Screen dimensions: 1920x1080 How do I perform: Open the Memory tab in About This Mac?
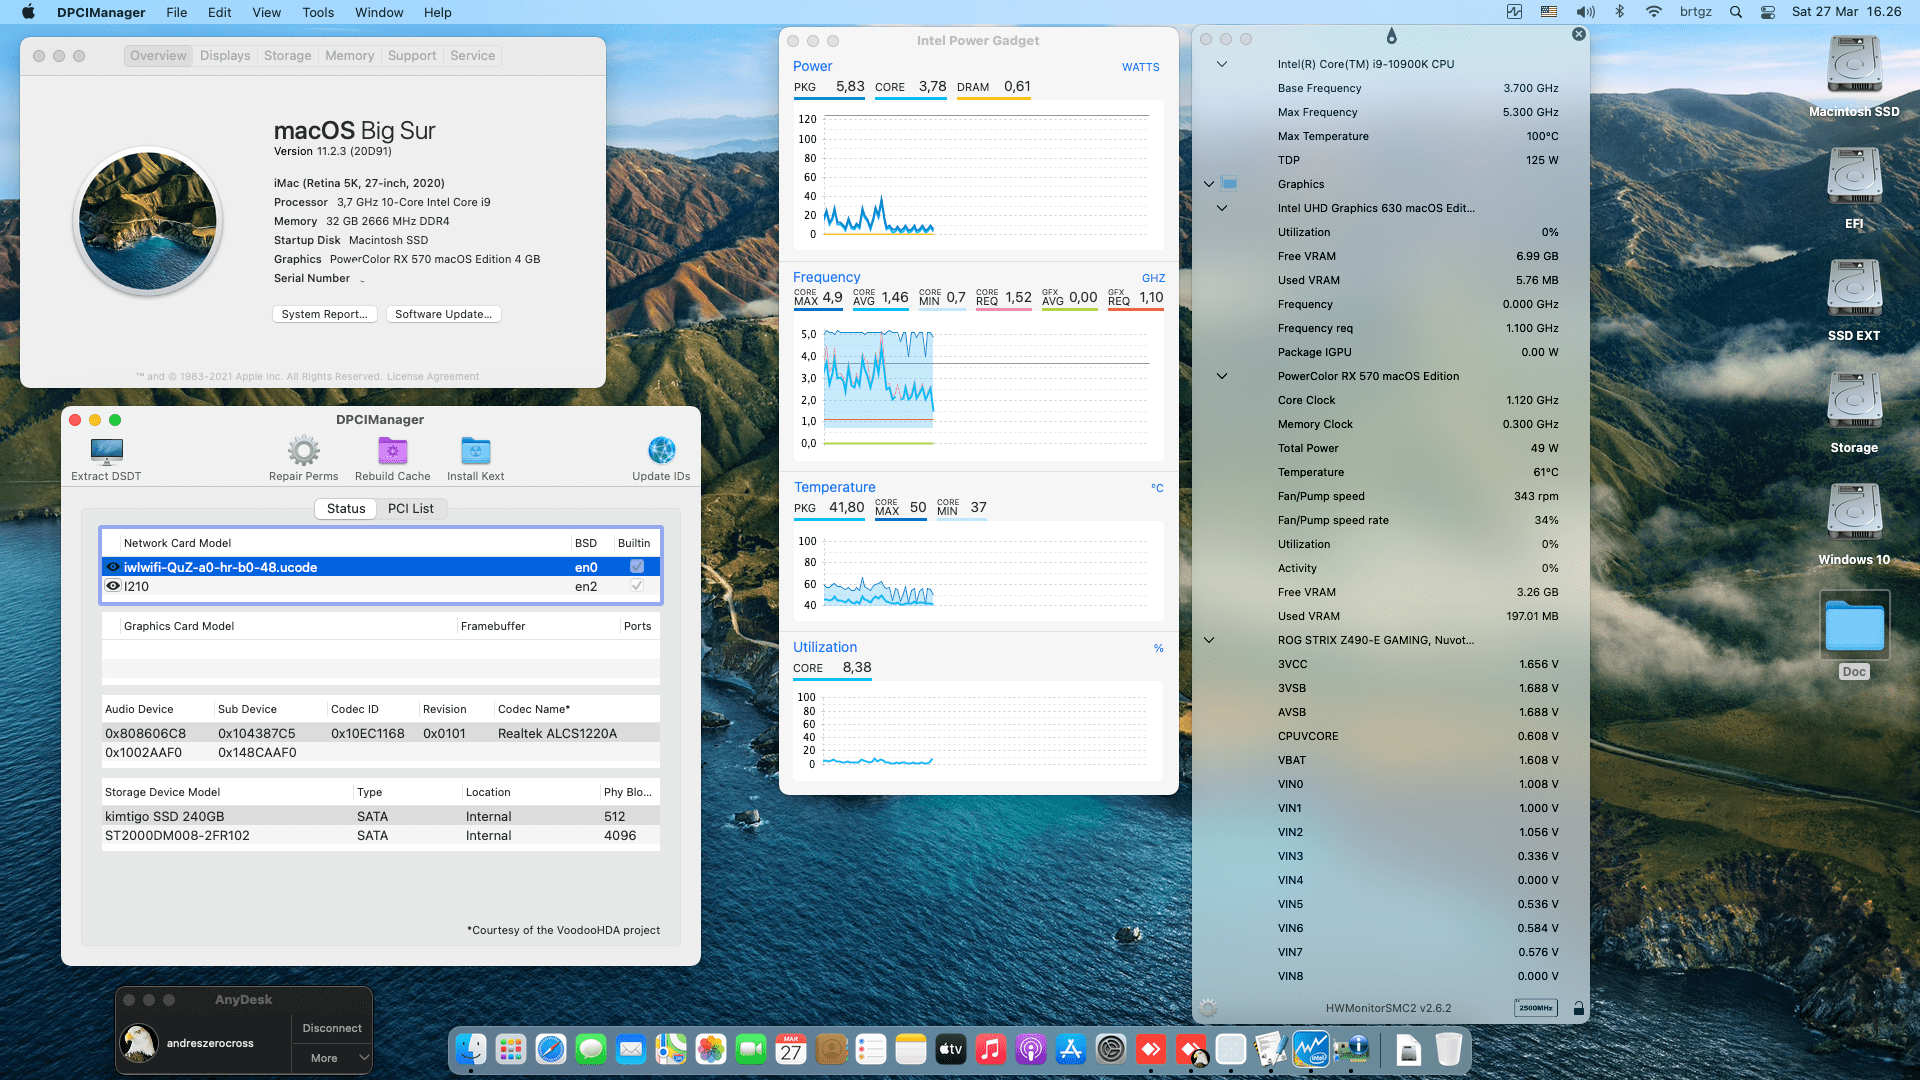[349, 55]
